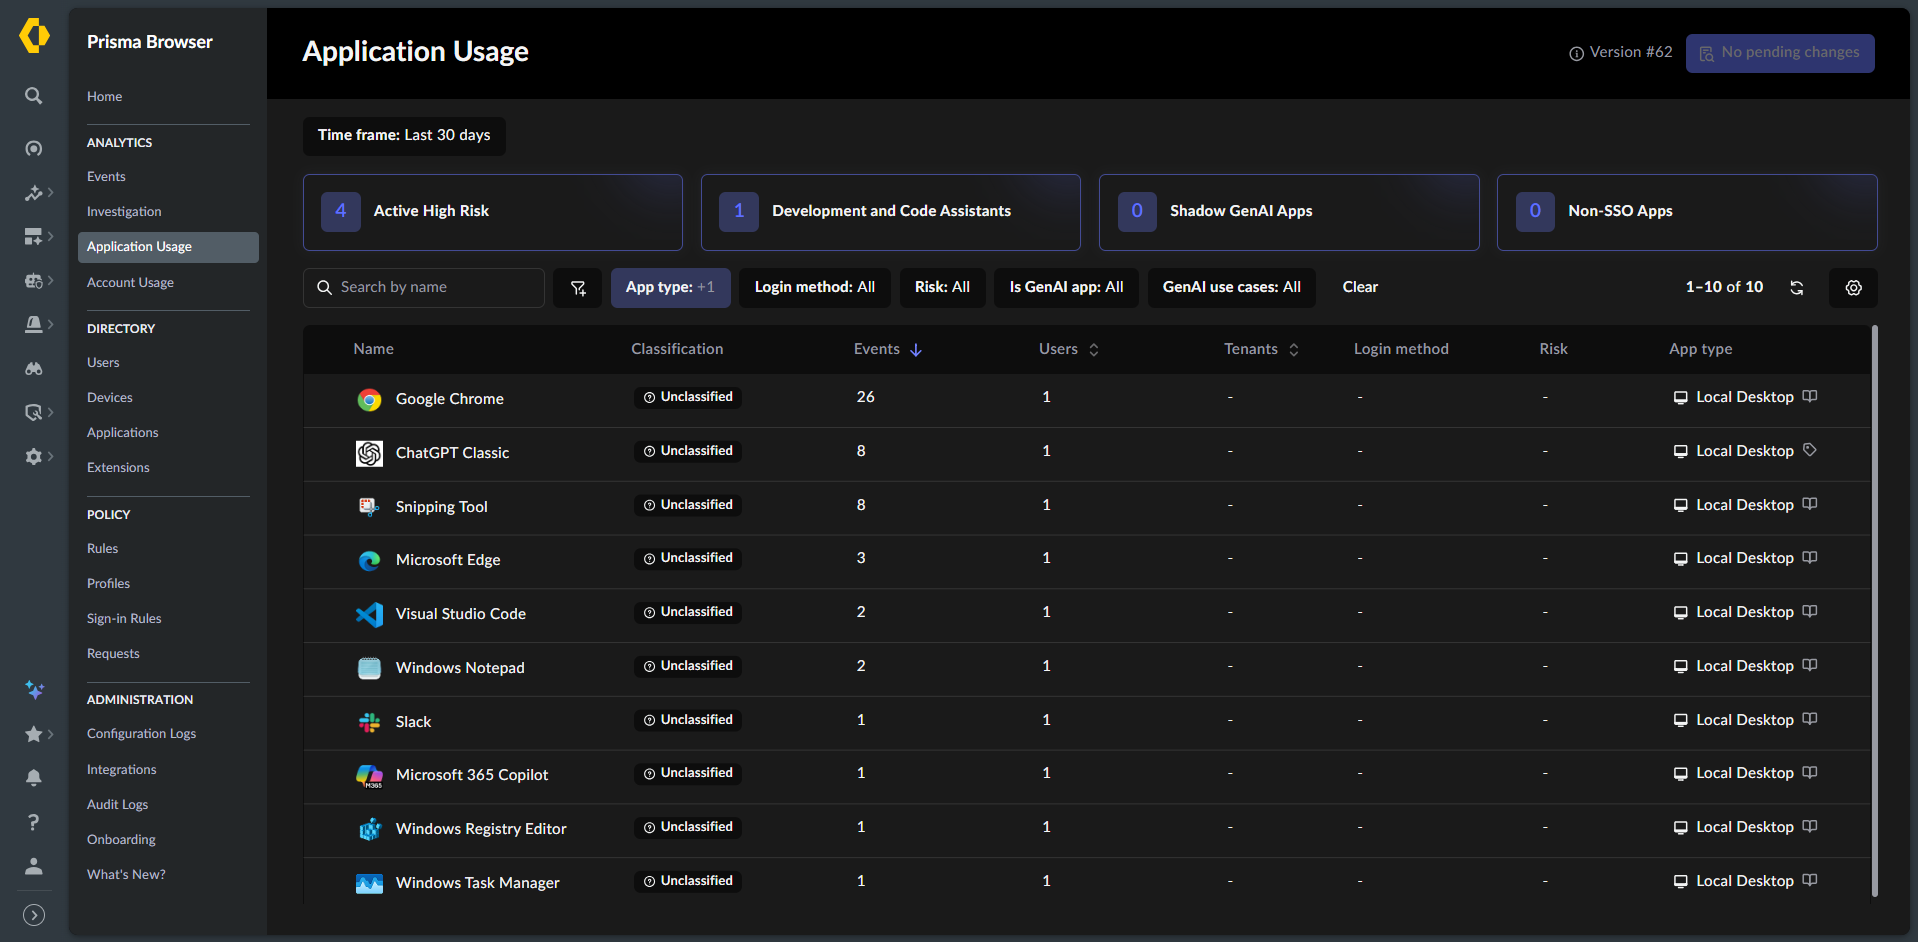Click Unclassified badge for Microsoft Edge
Screen dimensions: 1918x942
tap(688, 558)
